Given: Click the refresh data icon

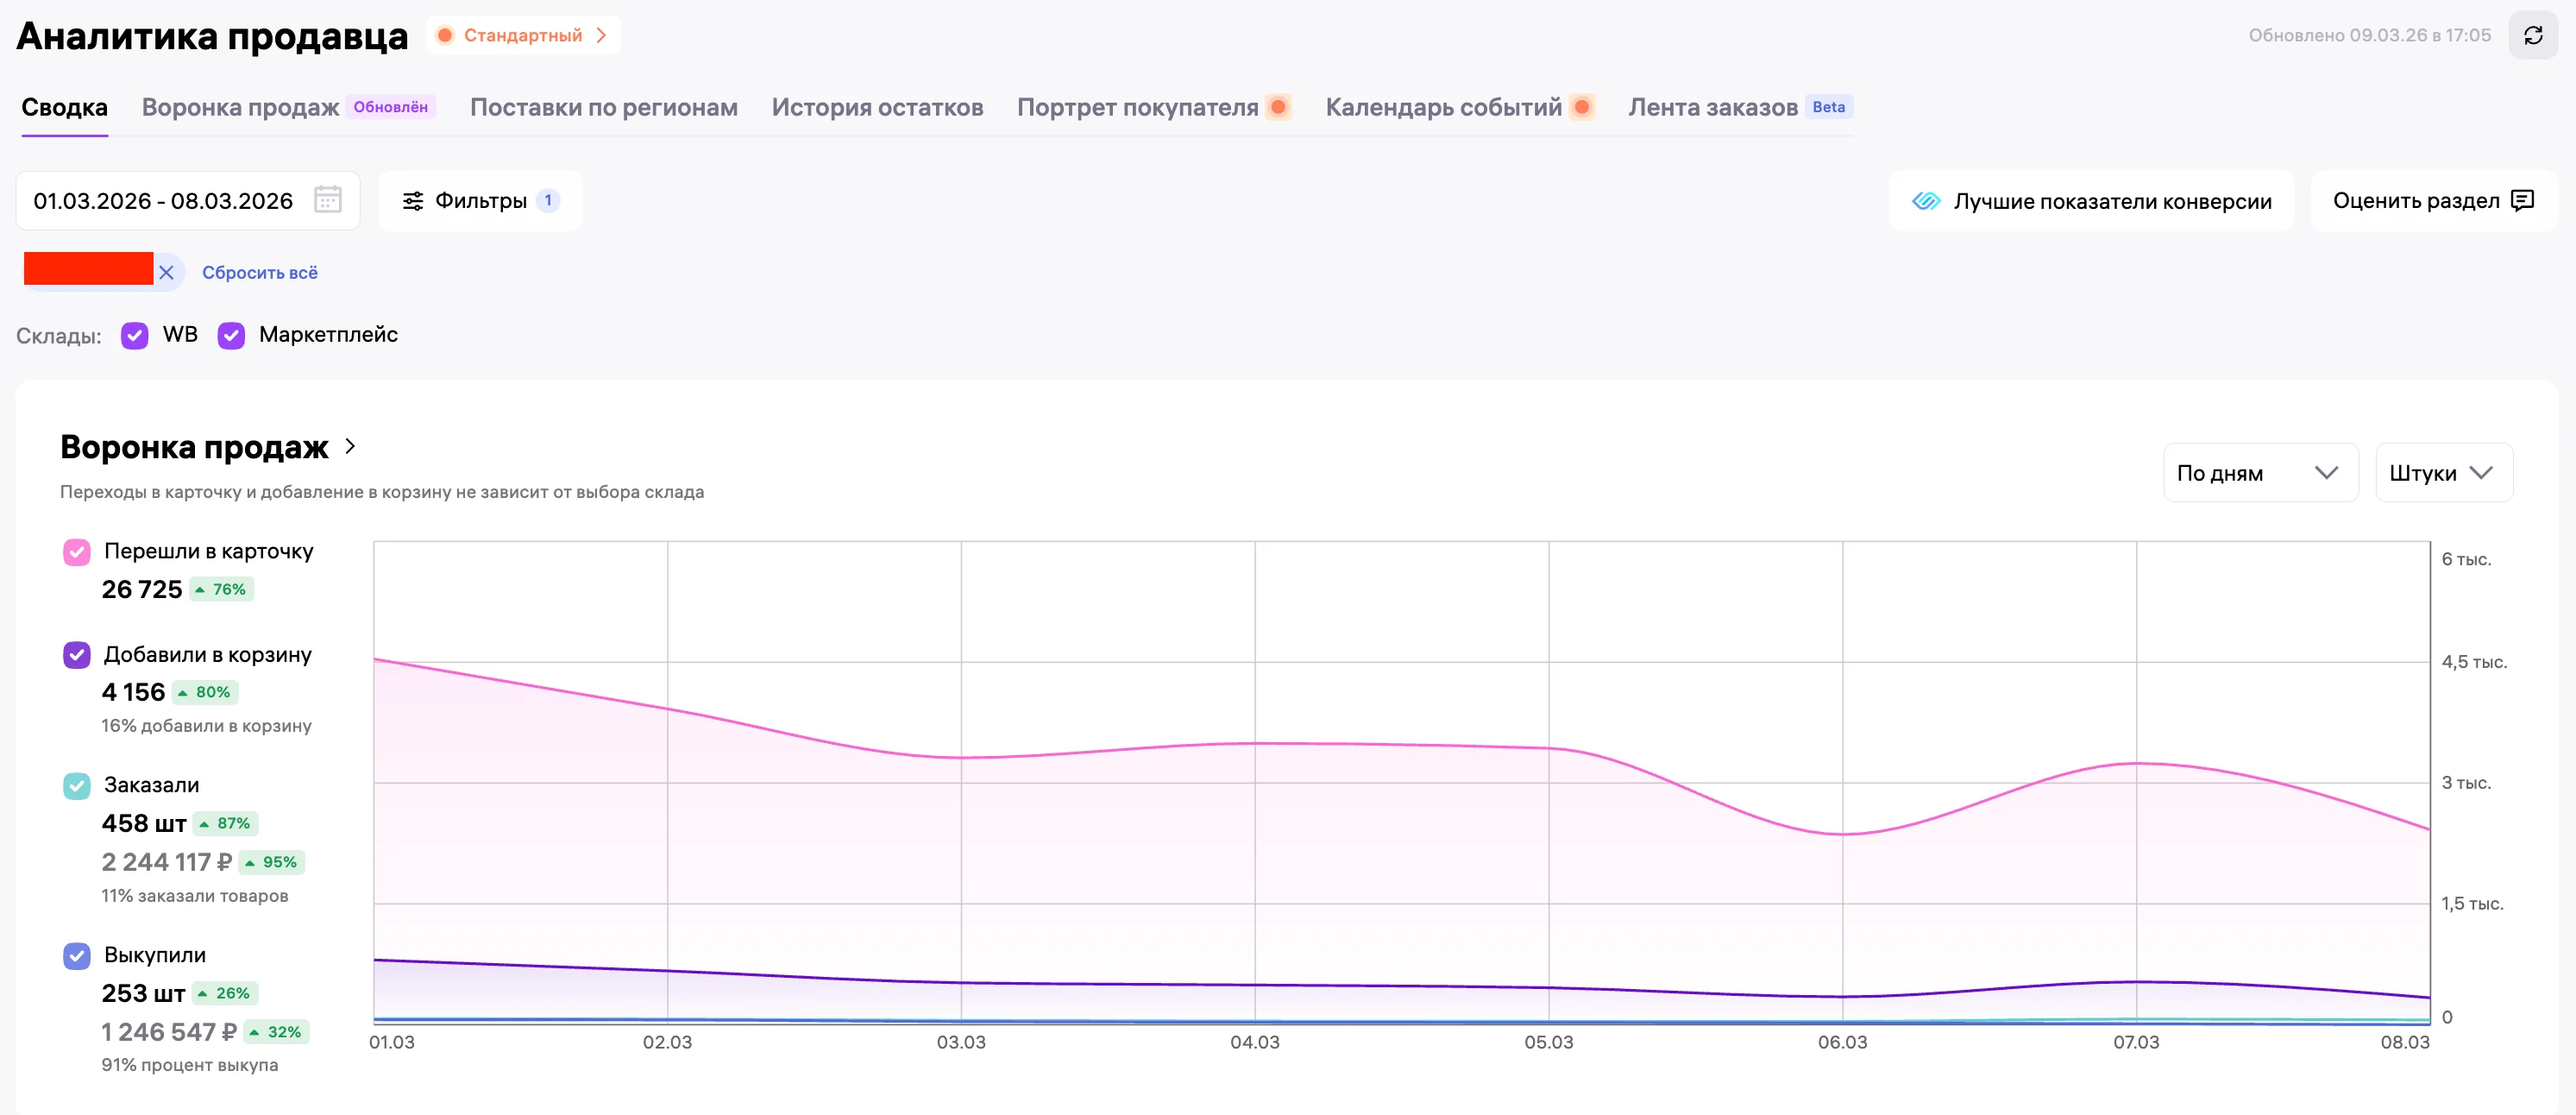Looking at the screenshot, I should [2532, 36].
